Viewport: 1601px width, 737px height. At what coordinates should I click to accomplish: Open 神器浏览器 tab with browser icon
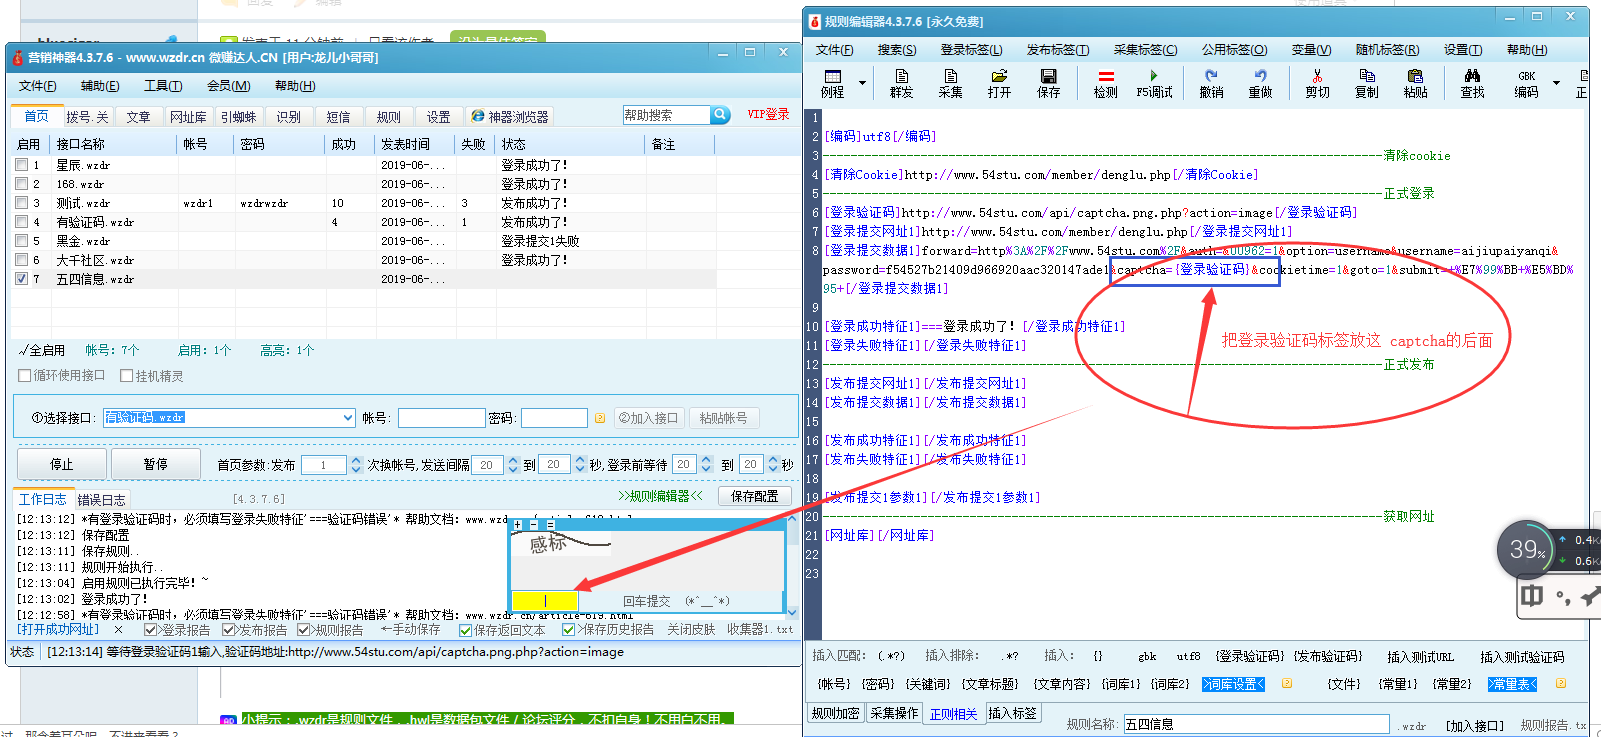point(510,117)
